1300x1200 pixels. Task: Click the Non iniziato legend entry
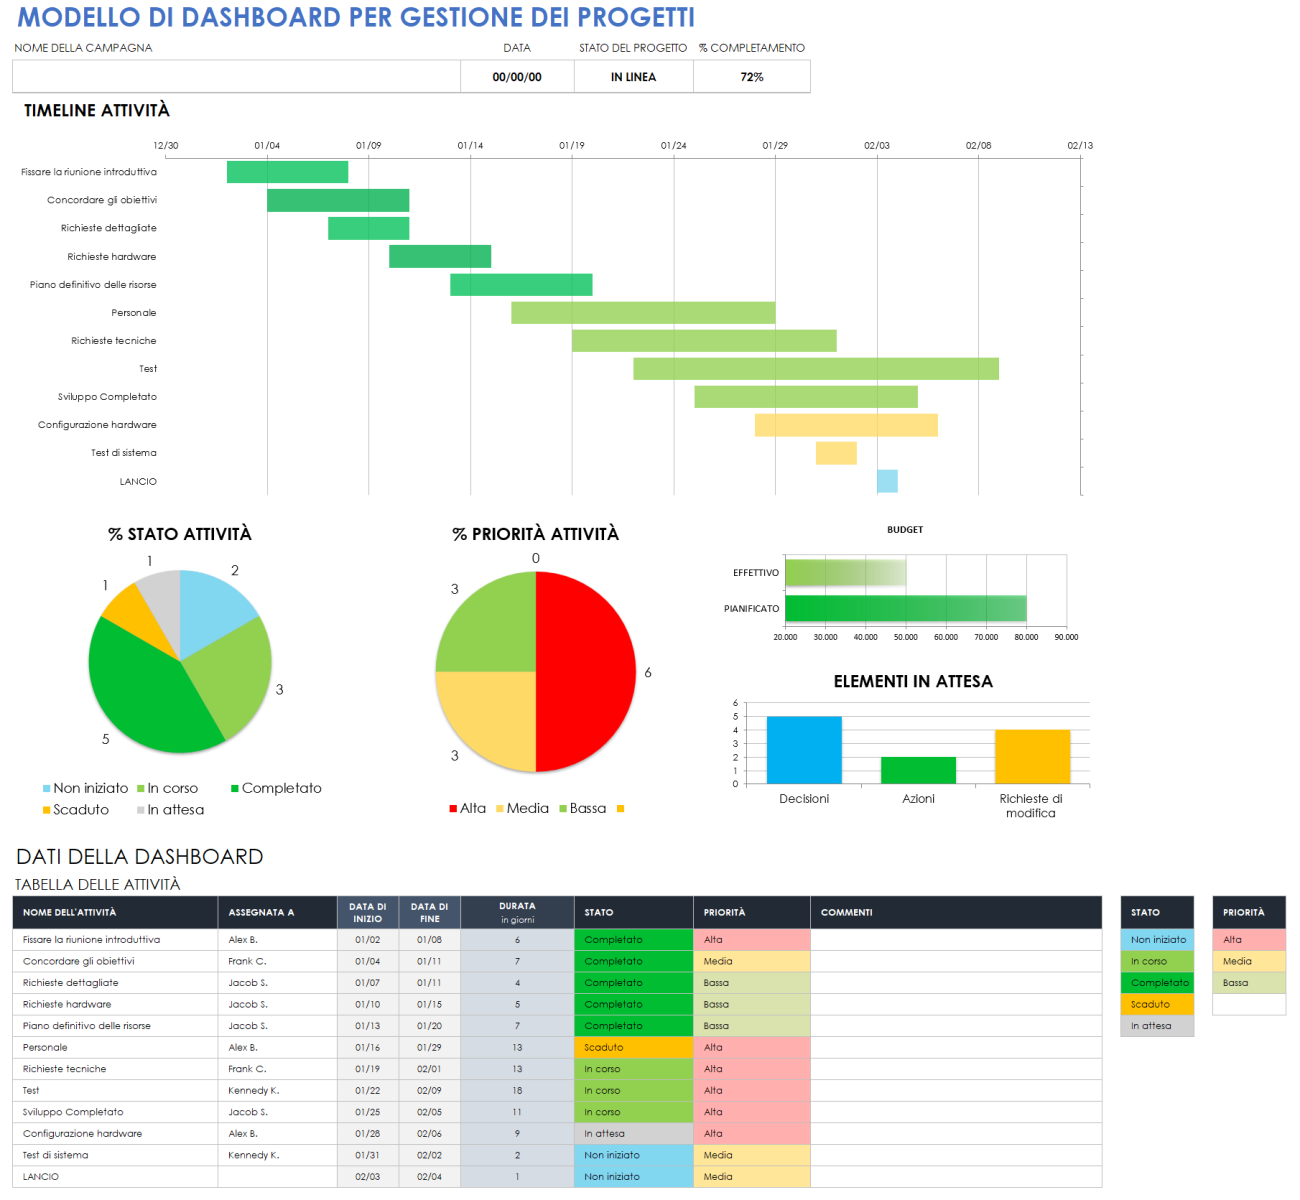[x=92, y=788]
